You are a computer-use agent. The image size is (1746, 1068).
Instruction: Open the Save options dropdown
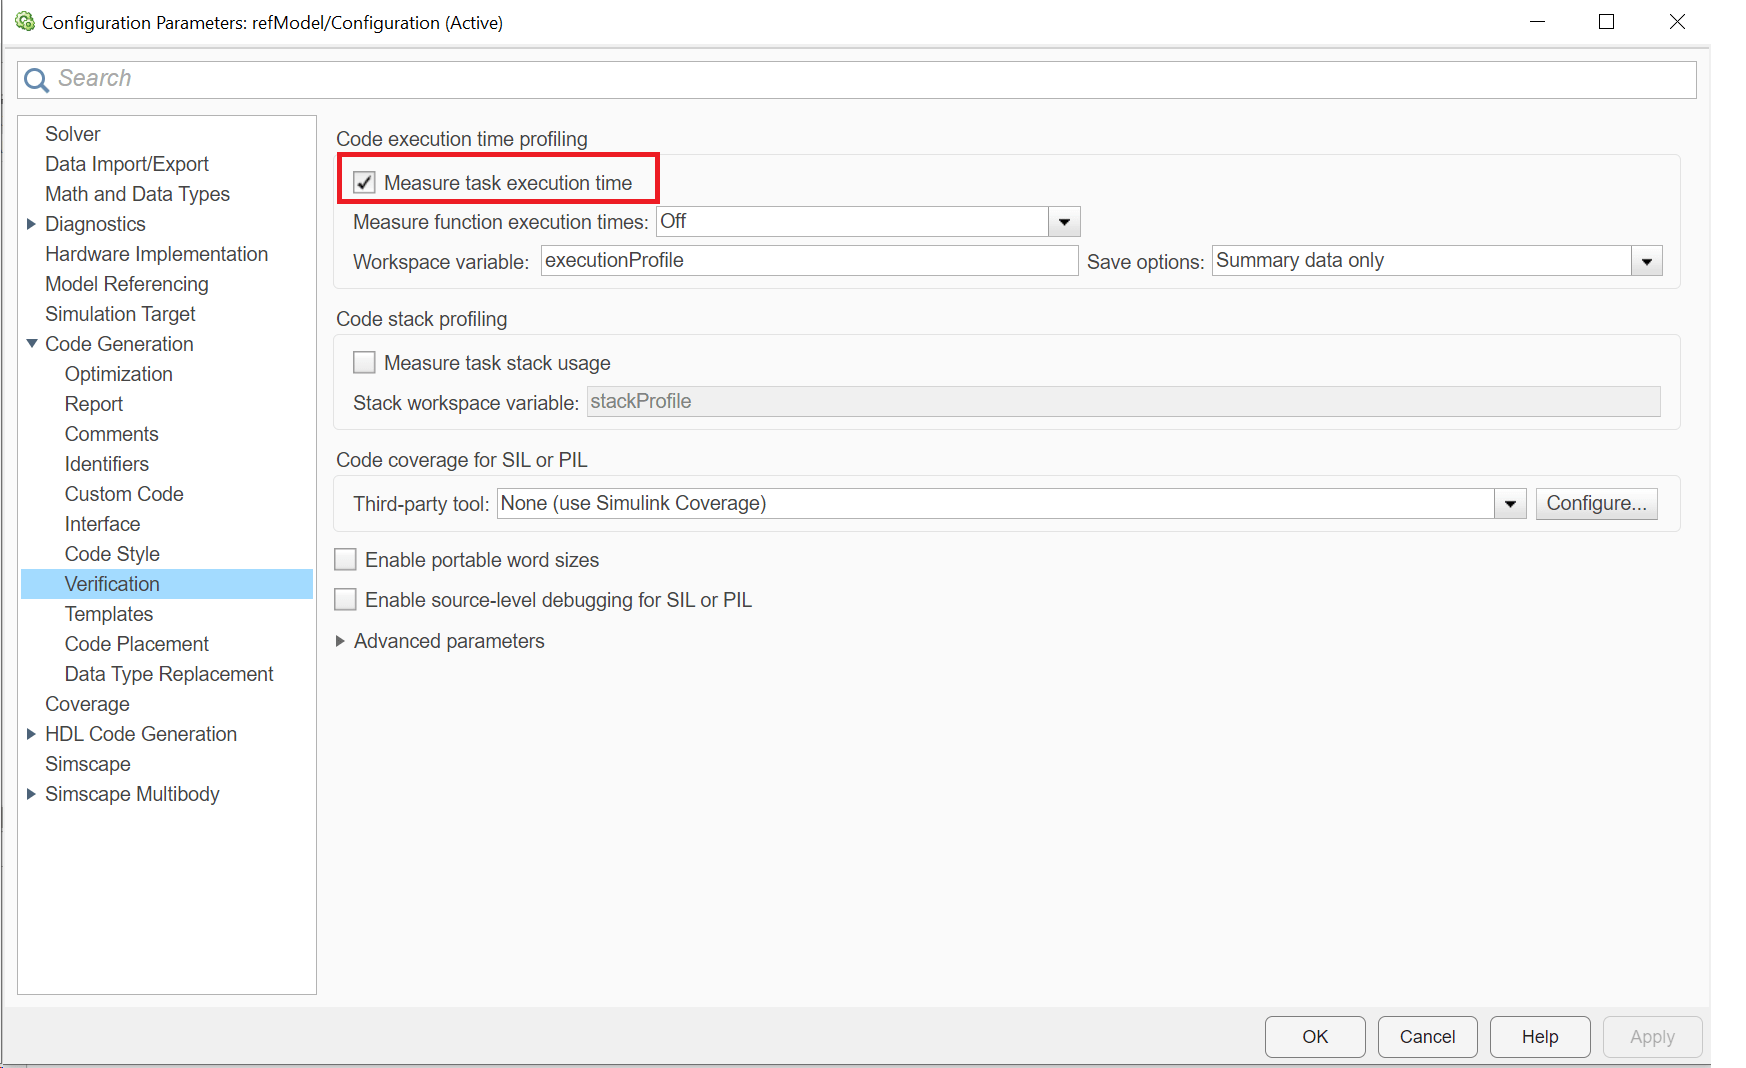(1646, 262)
